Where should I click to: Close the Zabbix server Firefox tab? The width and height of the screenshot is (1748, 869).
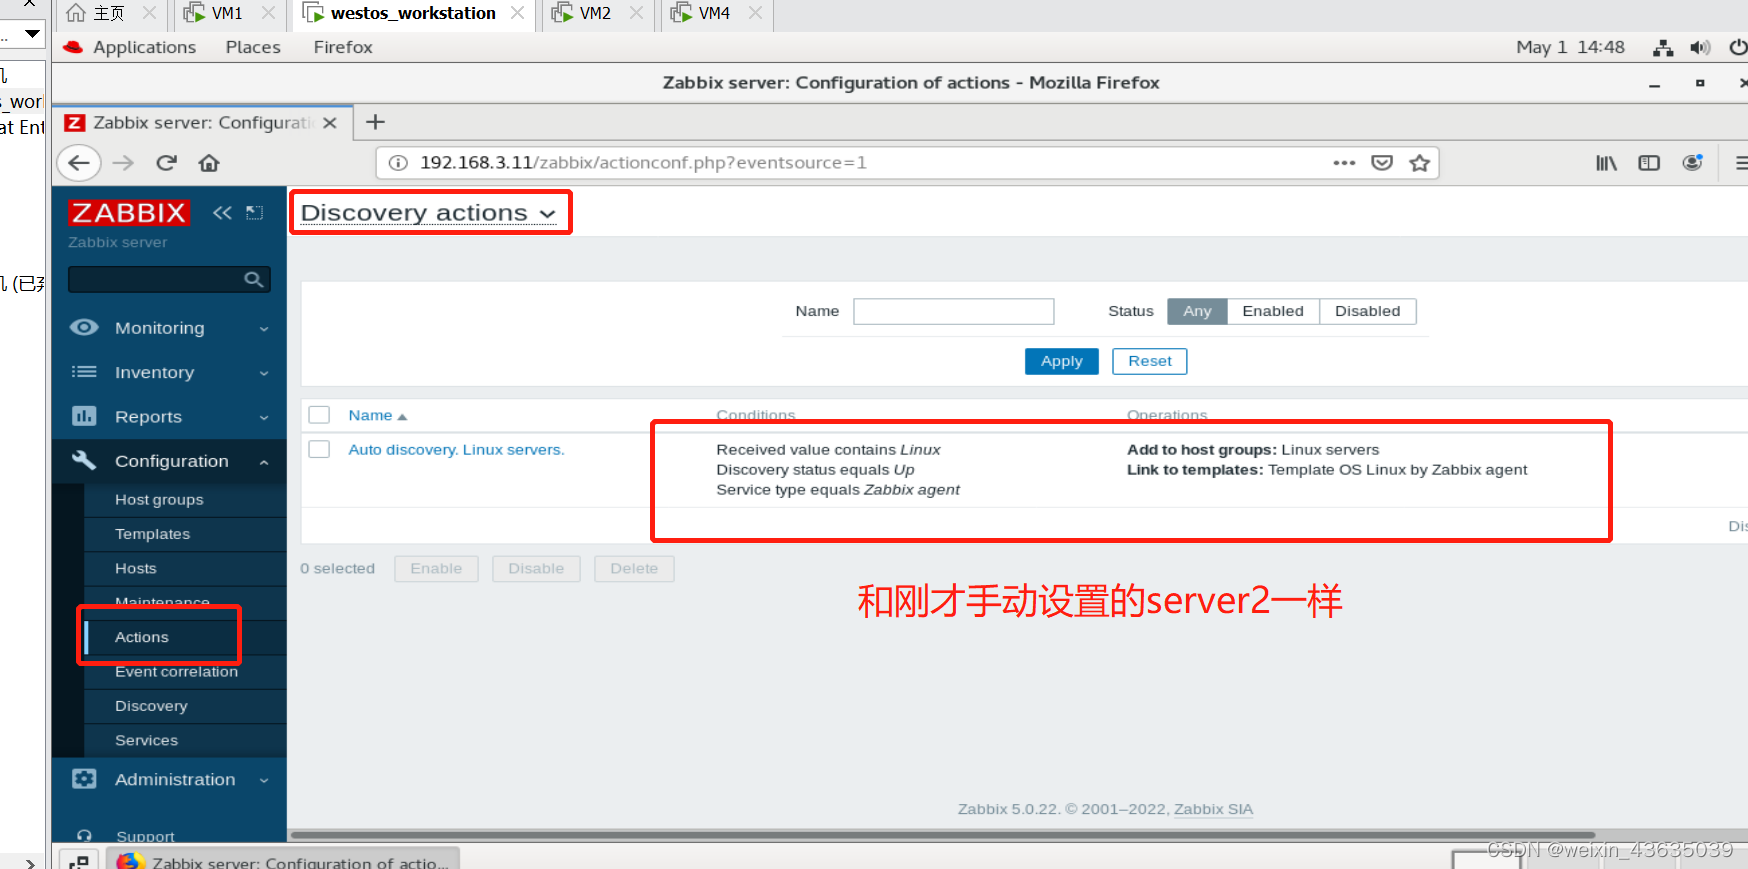(330, 123)
